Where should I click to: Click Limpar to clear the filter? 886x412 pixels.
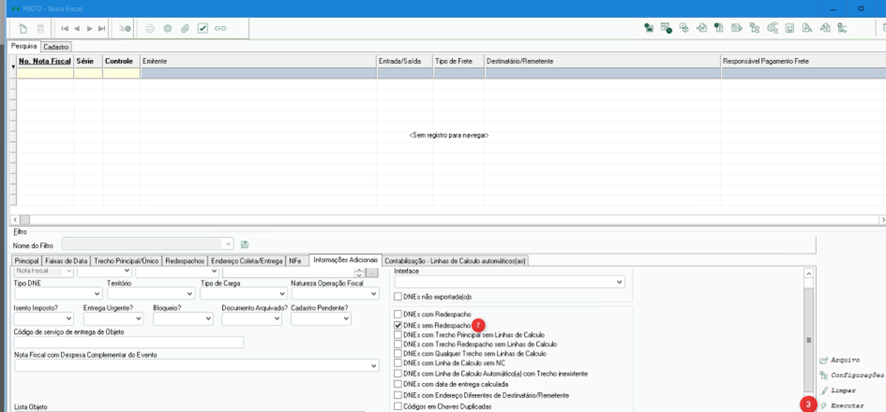(x=838, y=391)
